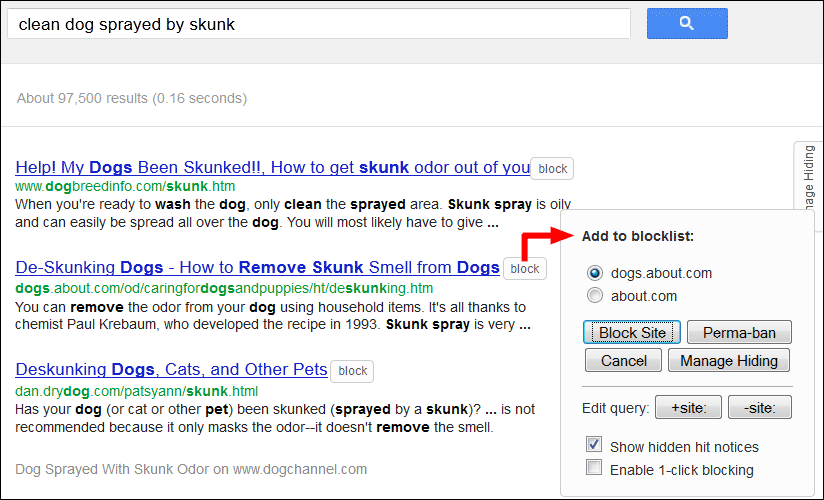This screenshot has height=500, width=824.
Task: Open Deskunking Dogs, Cats, and Other Pets
Action: tap(171, 369)
